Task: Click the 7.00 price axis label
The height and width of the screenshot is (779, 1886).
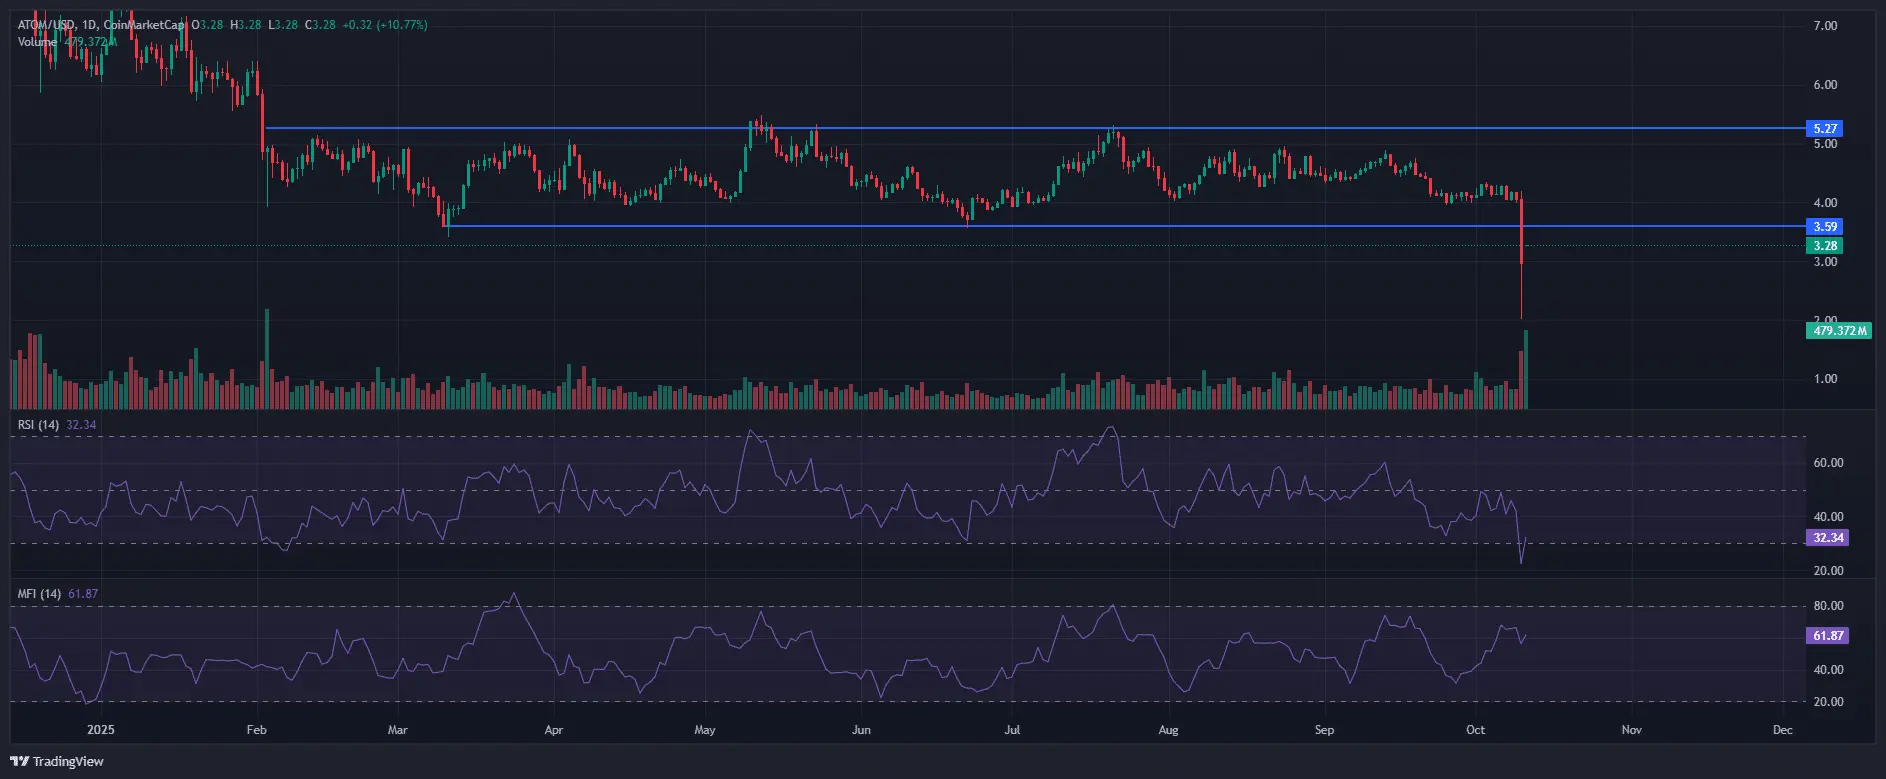Action: pos(1826,26)
